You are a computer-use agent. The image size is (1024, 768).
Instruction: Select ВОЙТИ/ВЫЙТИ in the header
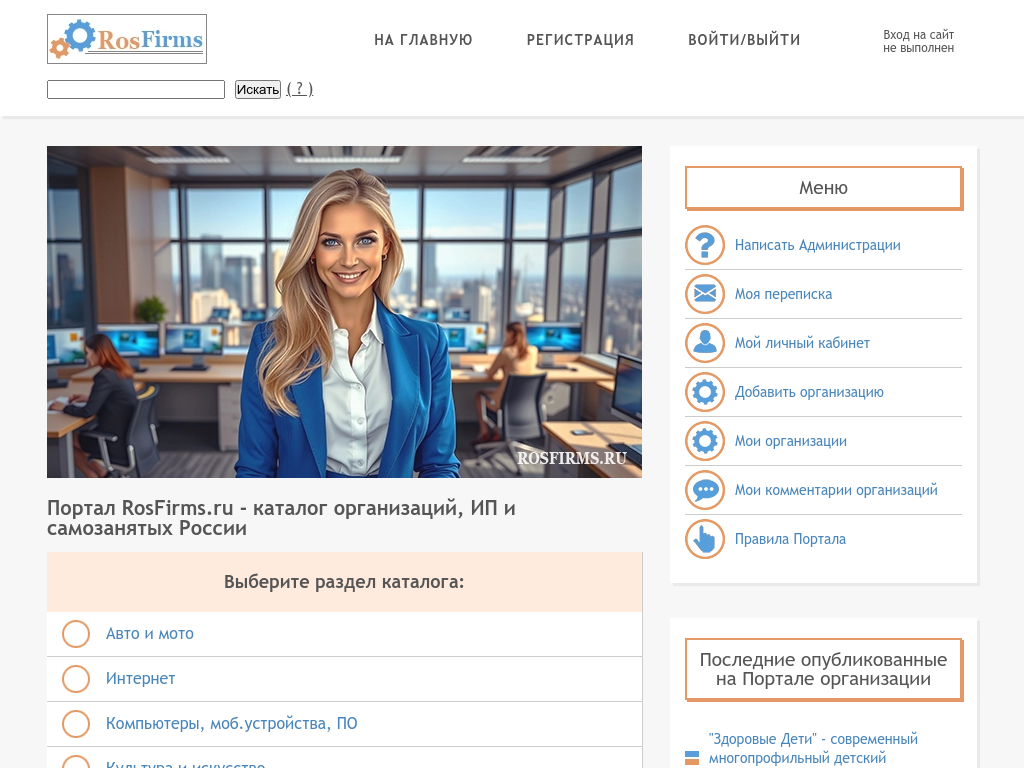tap(744, 40)
